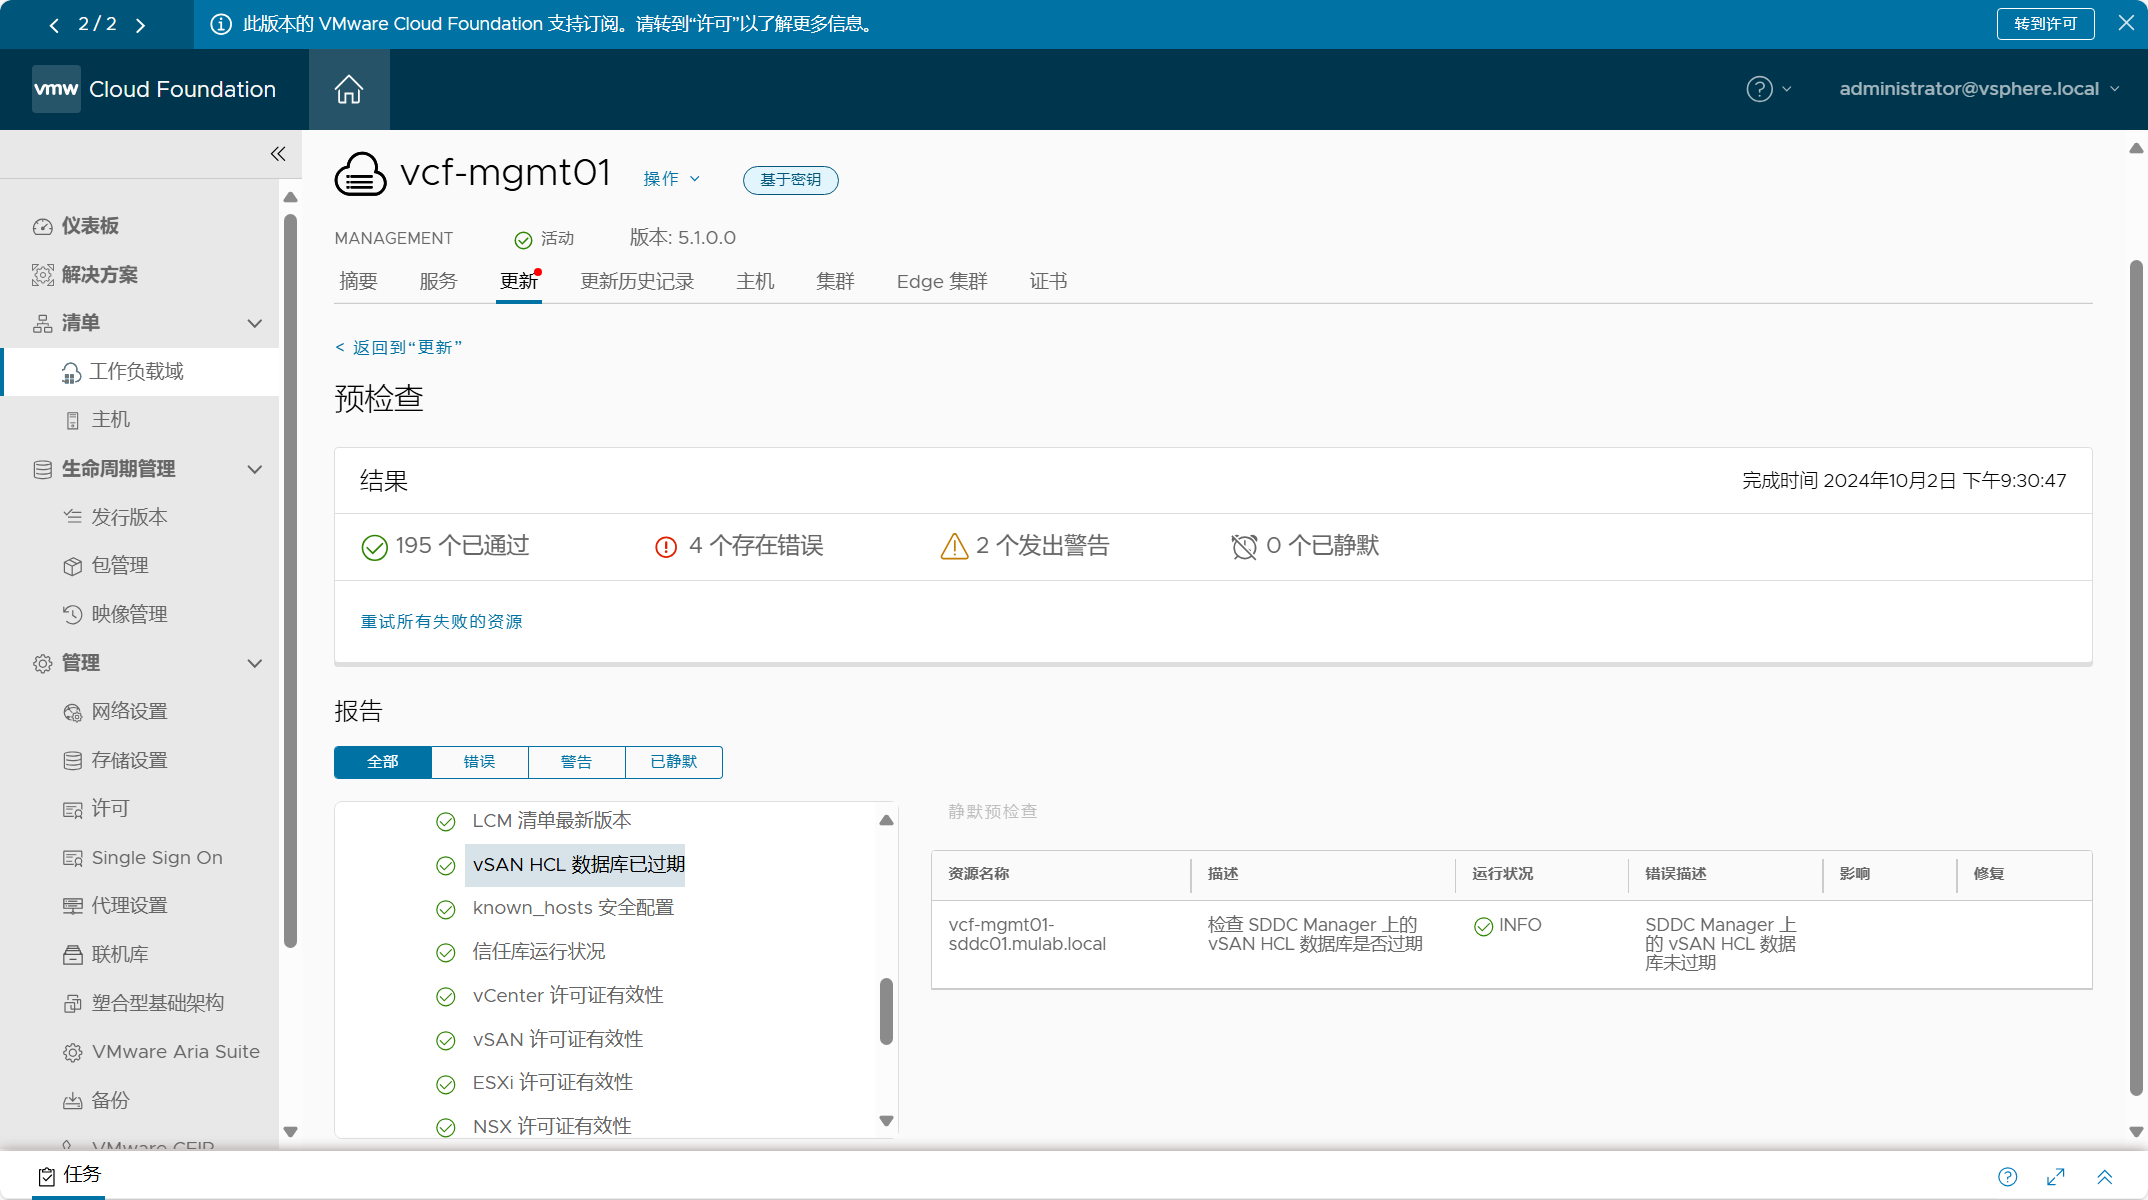Viewport: 2148px width, 1200px height.
Task: Click 重试所有失败的资源 link
Action: 441,622
